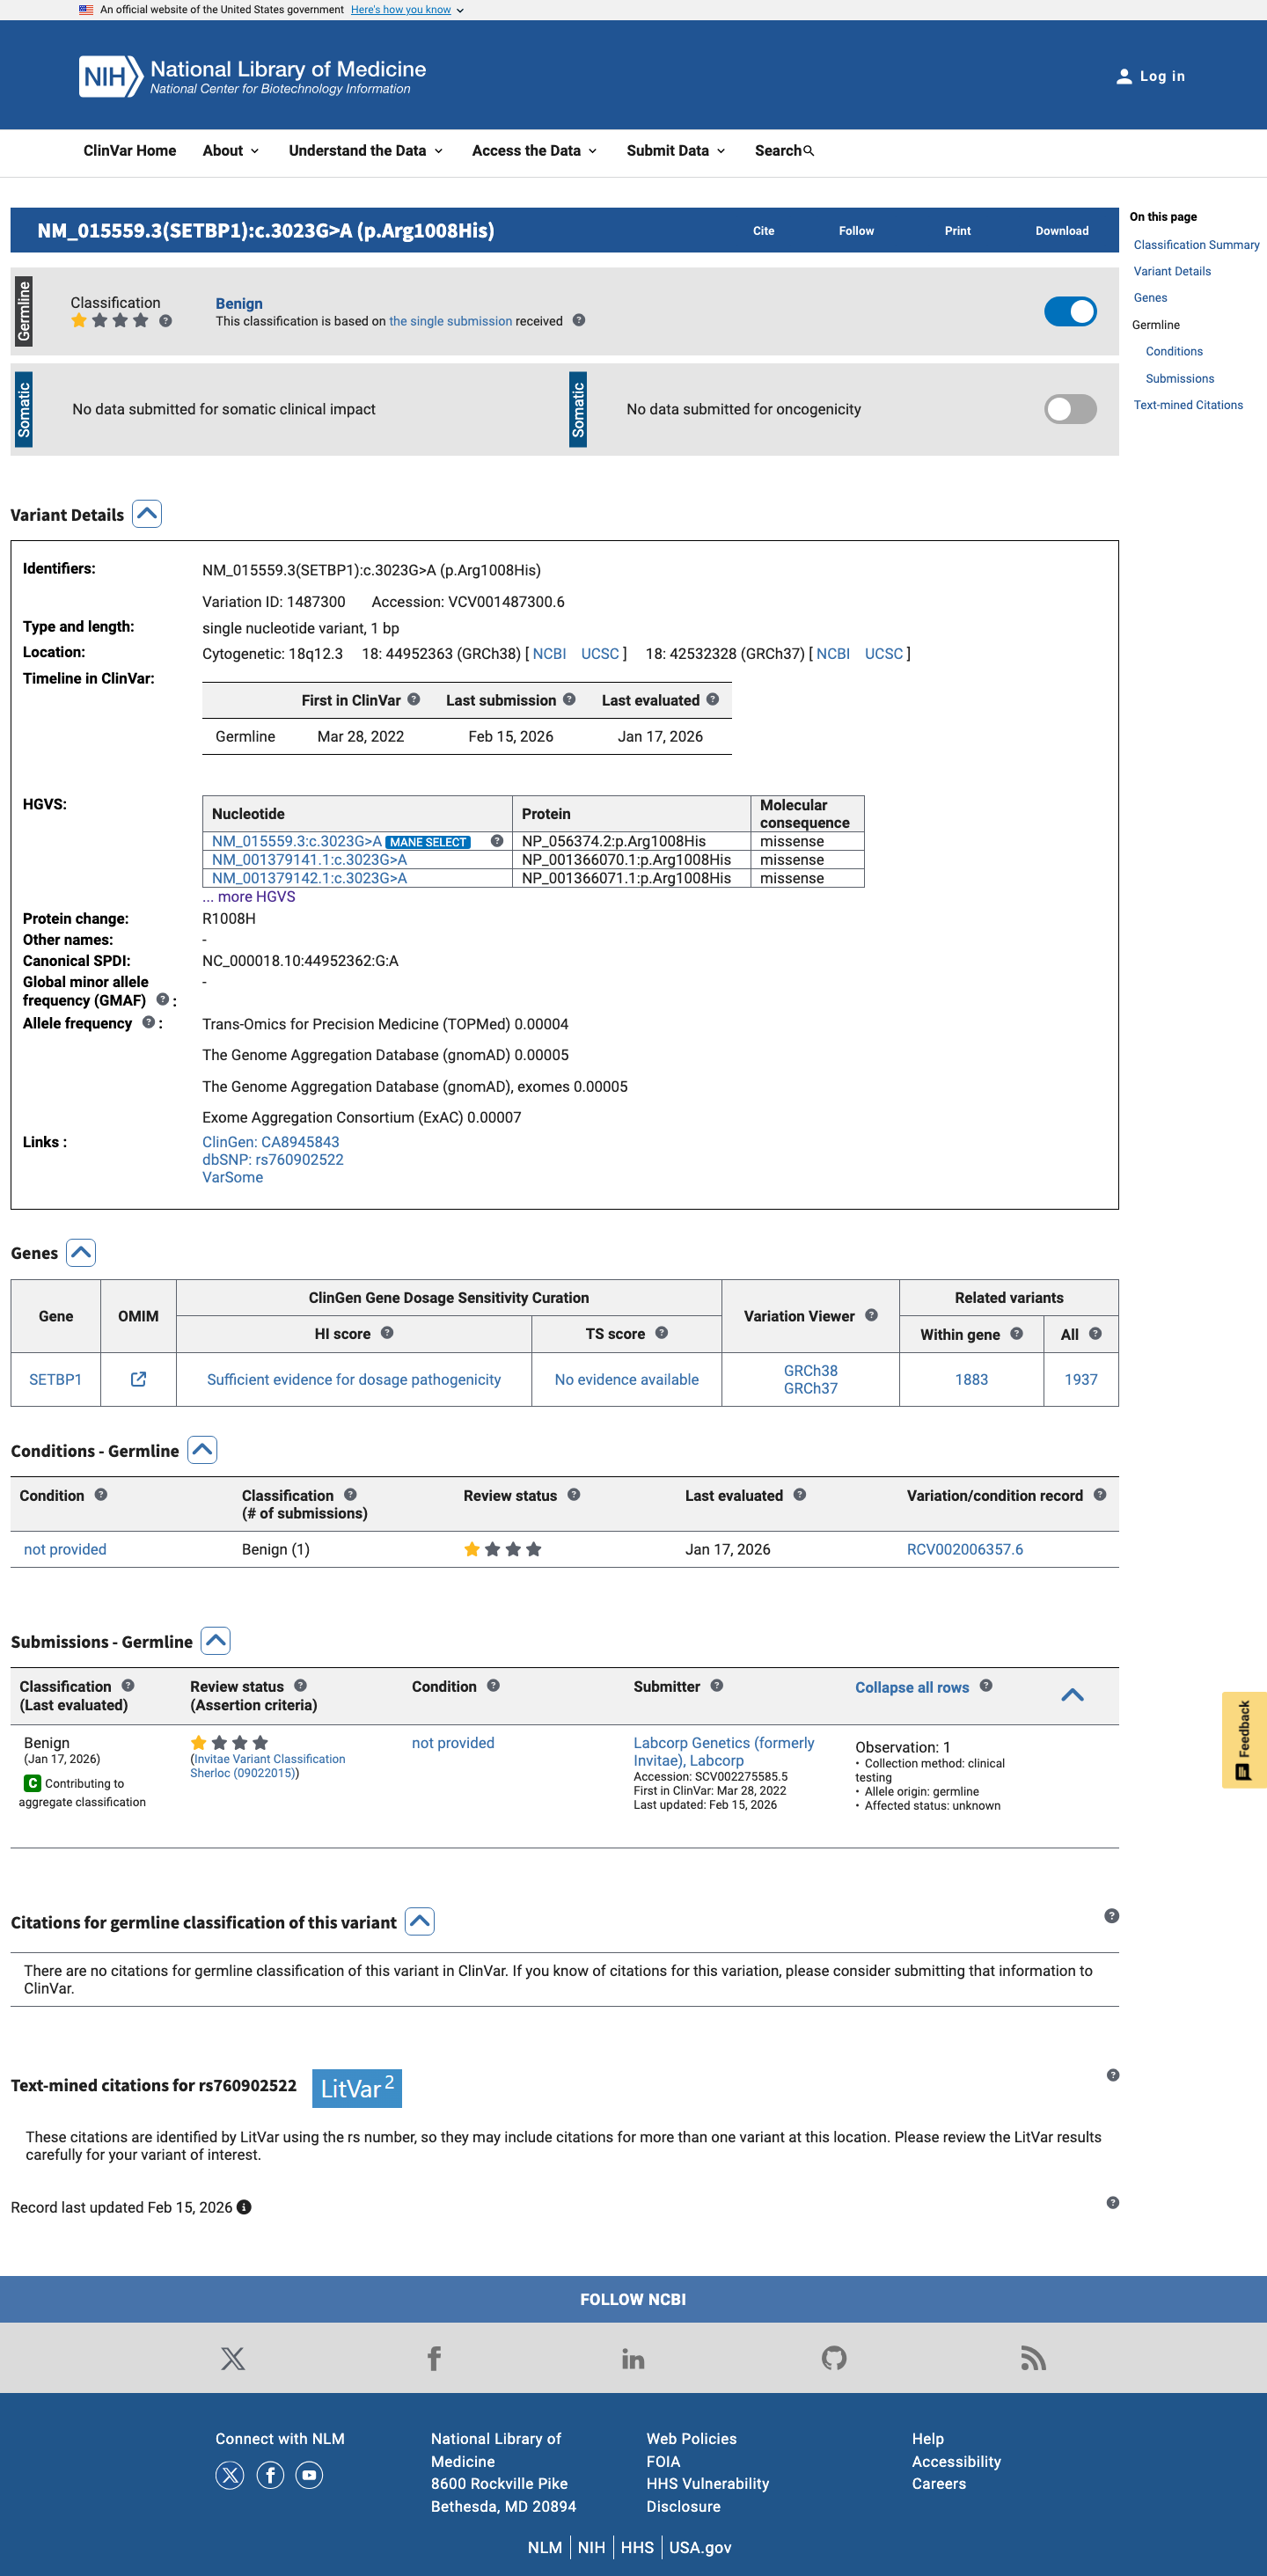The image size is (1267, 2576).
Task: Jump to Classification Summary on this page
Action: tap(1196, 245)
